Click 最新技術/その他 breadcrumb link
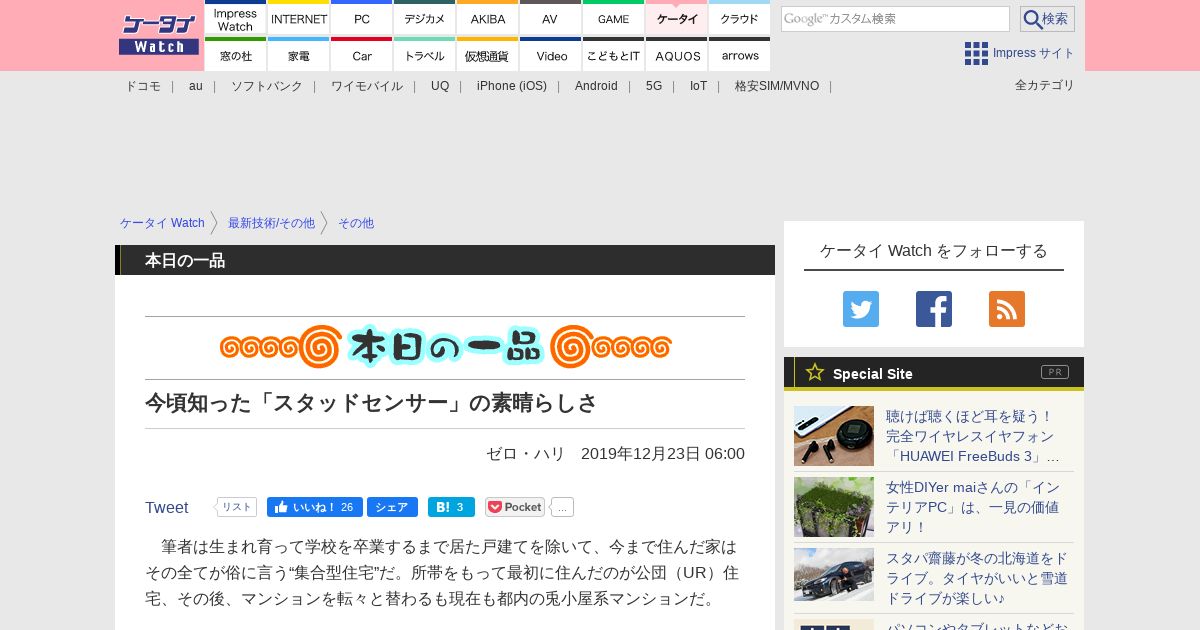 [x=271, y=223]
